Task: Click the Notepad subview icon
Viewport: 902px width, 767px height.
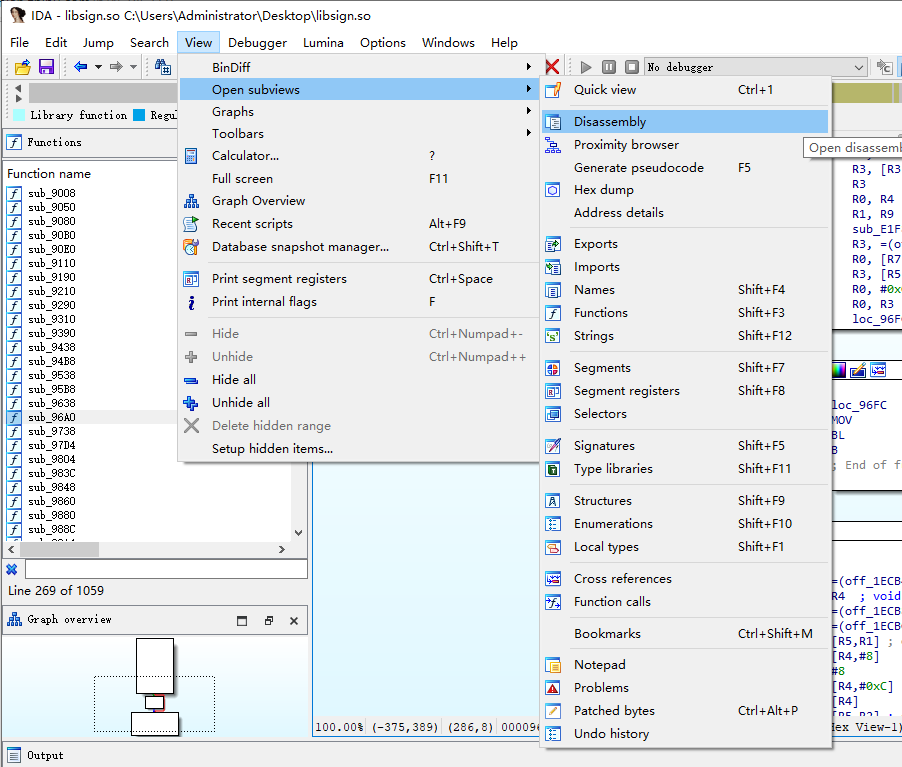Action: tap(553, 665)
